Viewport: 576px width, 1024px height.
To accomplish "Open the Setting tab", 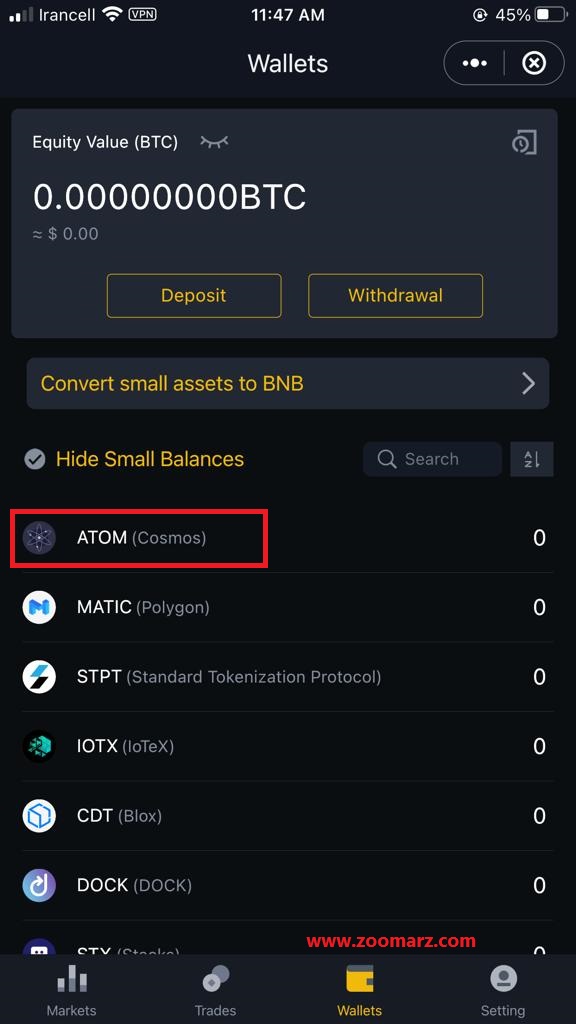I will pyautogui.click(x=503, y=991).
